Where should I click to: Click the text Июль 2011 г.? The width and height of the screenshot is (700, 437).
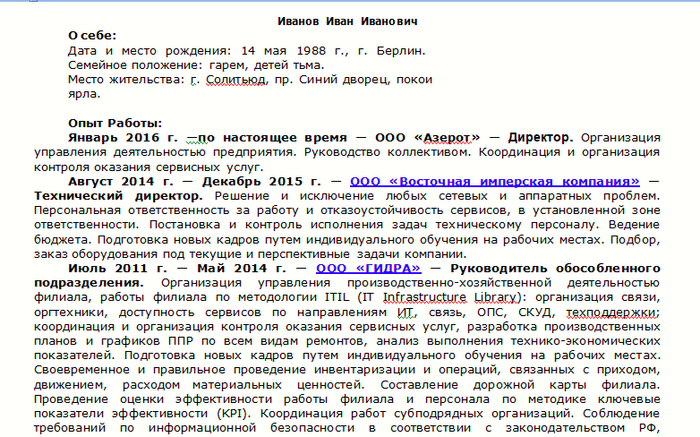[117, 268]
